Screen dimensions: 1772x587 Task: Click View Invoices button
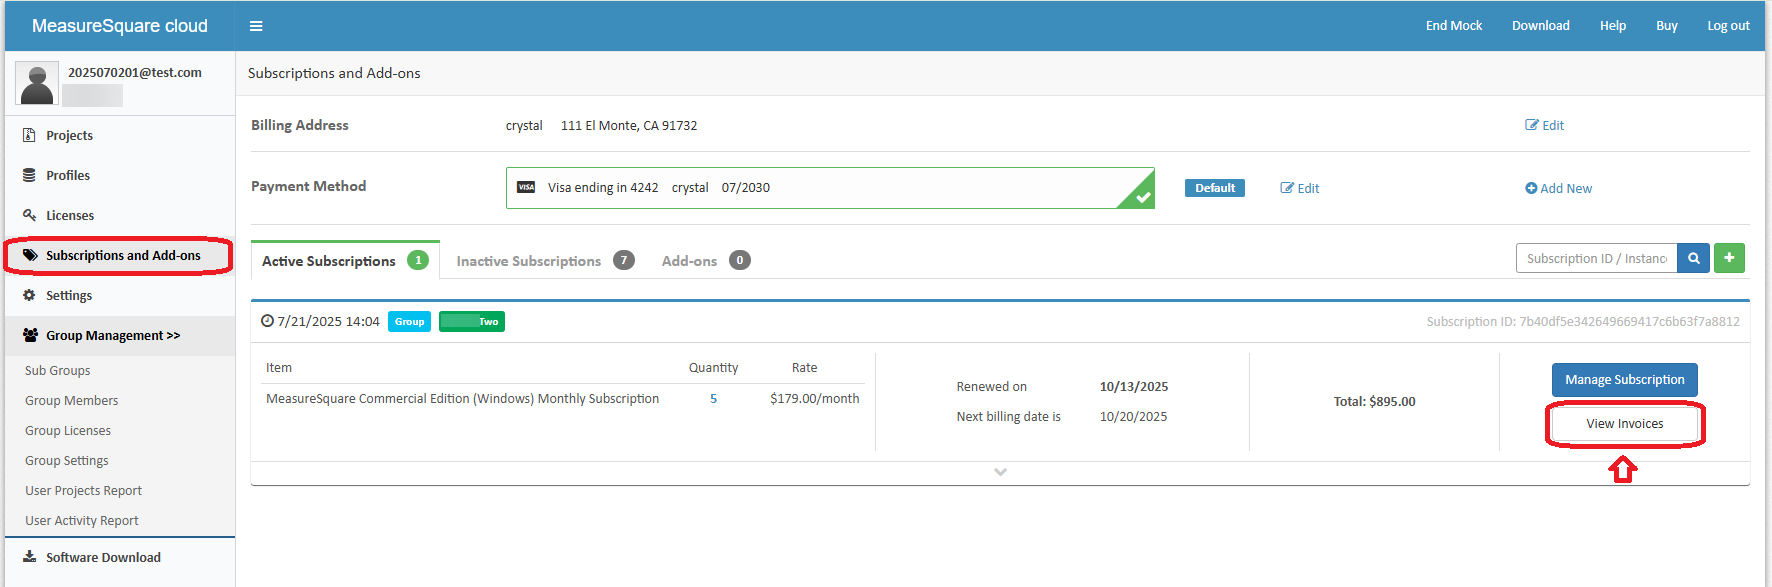pyautogui.click(x=1625, y=424)
